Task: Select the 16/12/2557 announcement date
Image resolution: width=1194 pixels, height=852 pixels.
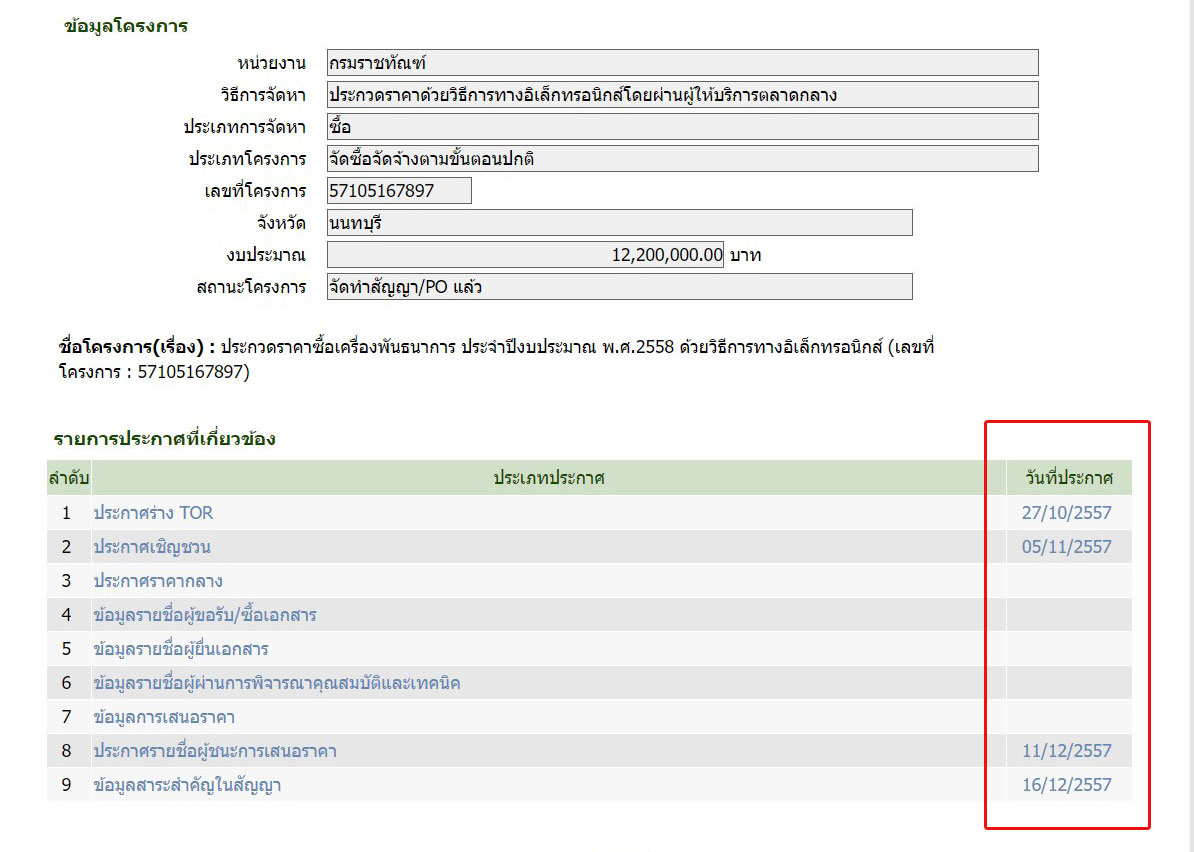Action: [1066, 785]
